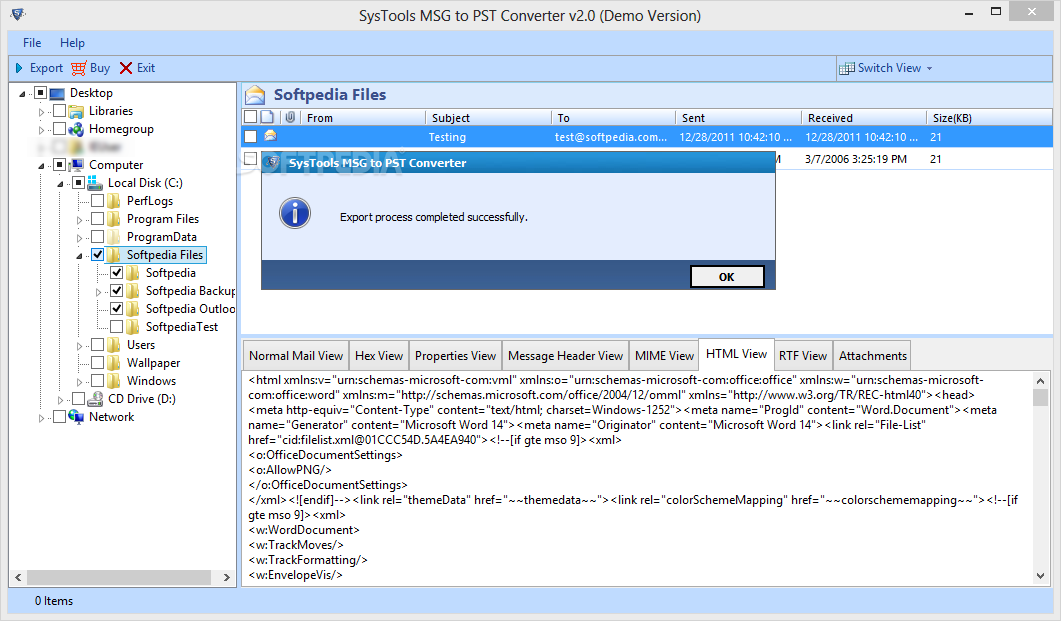Expand the CD Drive (D:) node
The image size is (1061, 621).
[60, 400]
